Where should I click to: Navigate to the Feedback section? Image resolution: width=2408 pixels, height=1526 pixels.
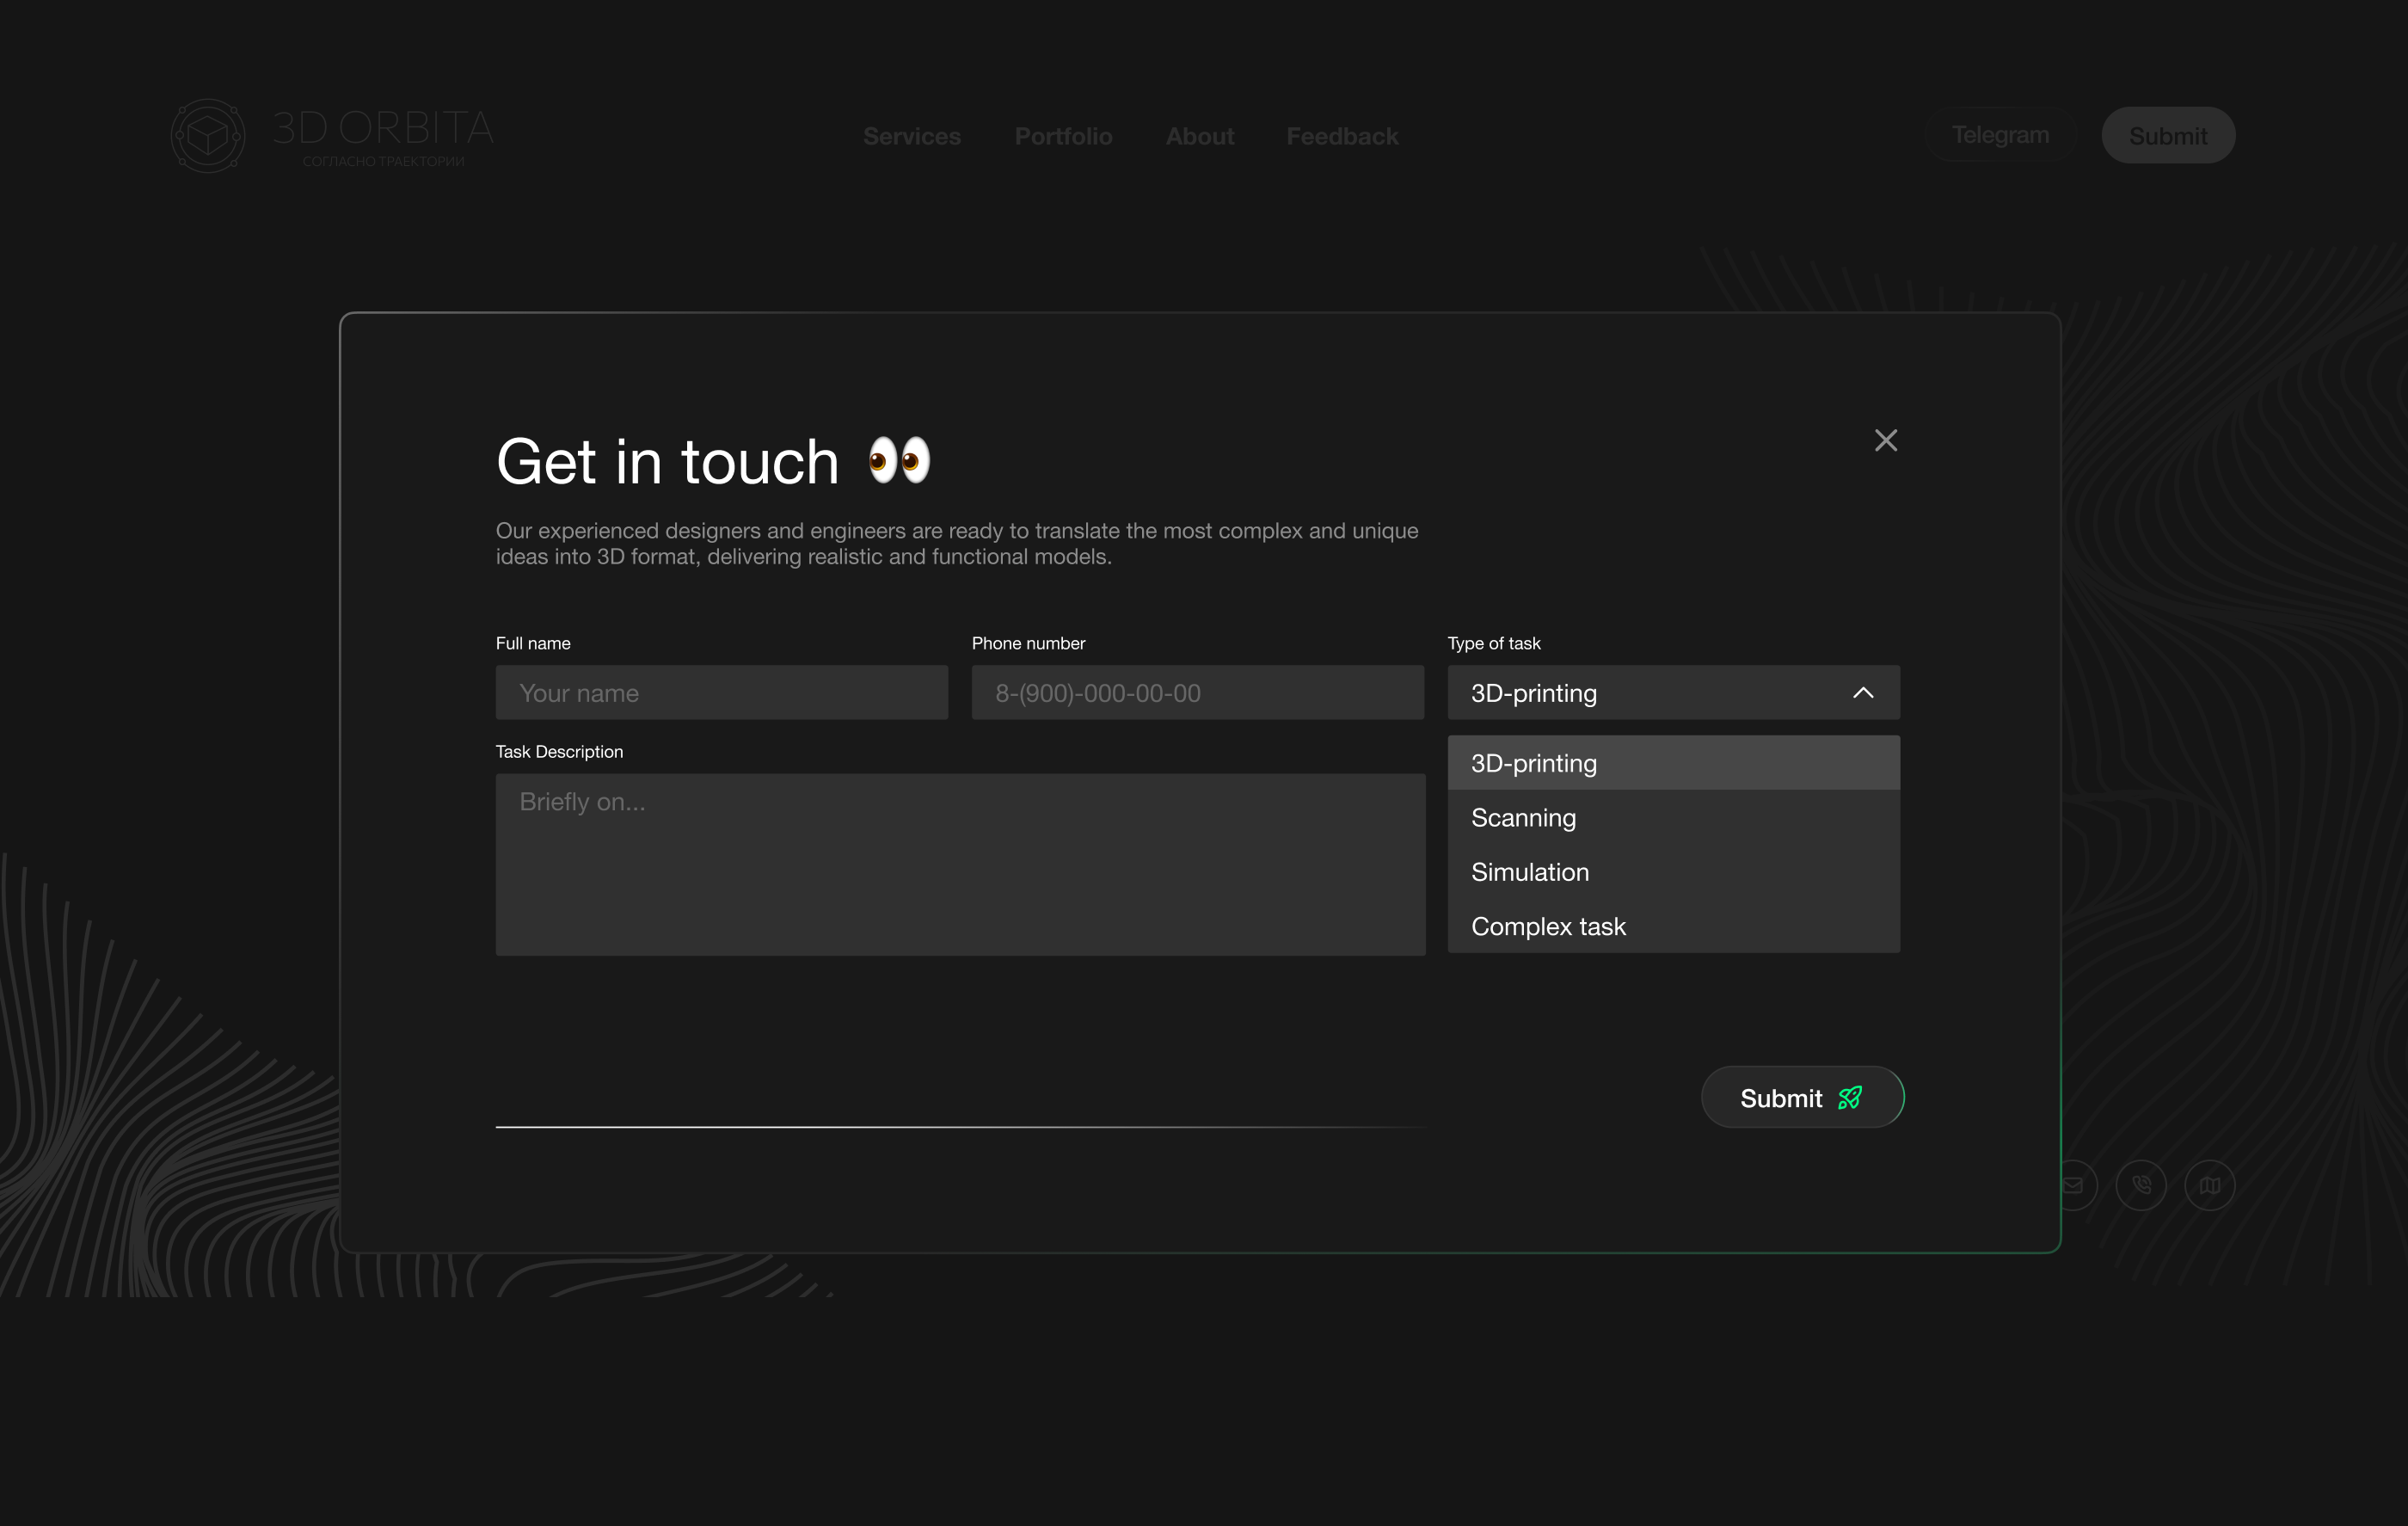tap(1342, 136)
